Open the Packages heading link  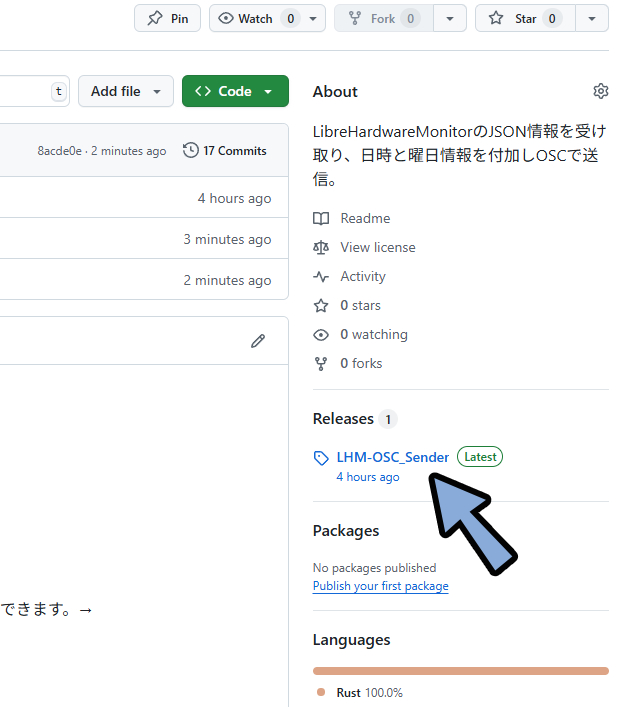(346, 531)
